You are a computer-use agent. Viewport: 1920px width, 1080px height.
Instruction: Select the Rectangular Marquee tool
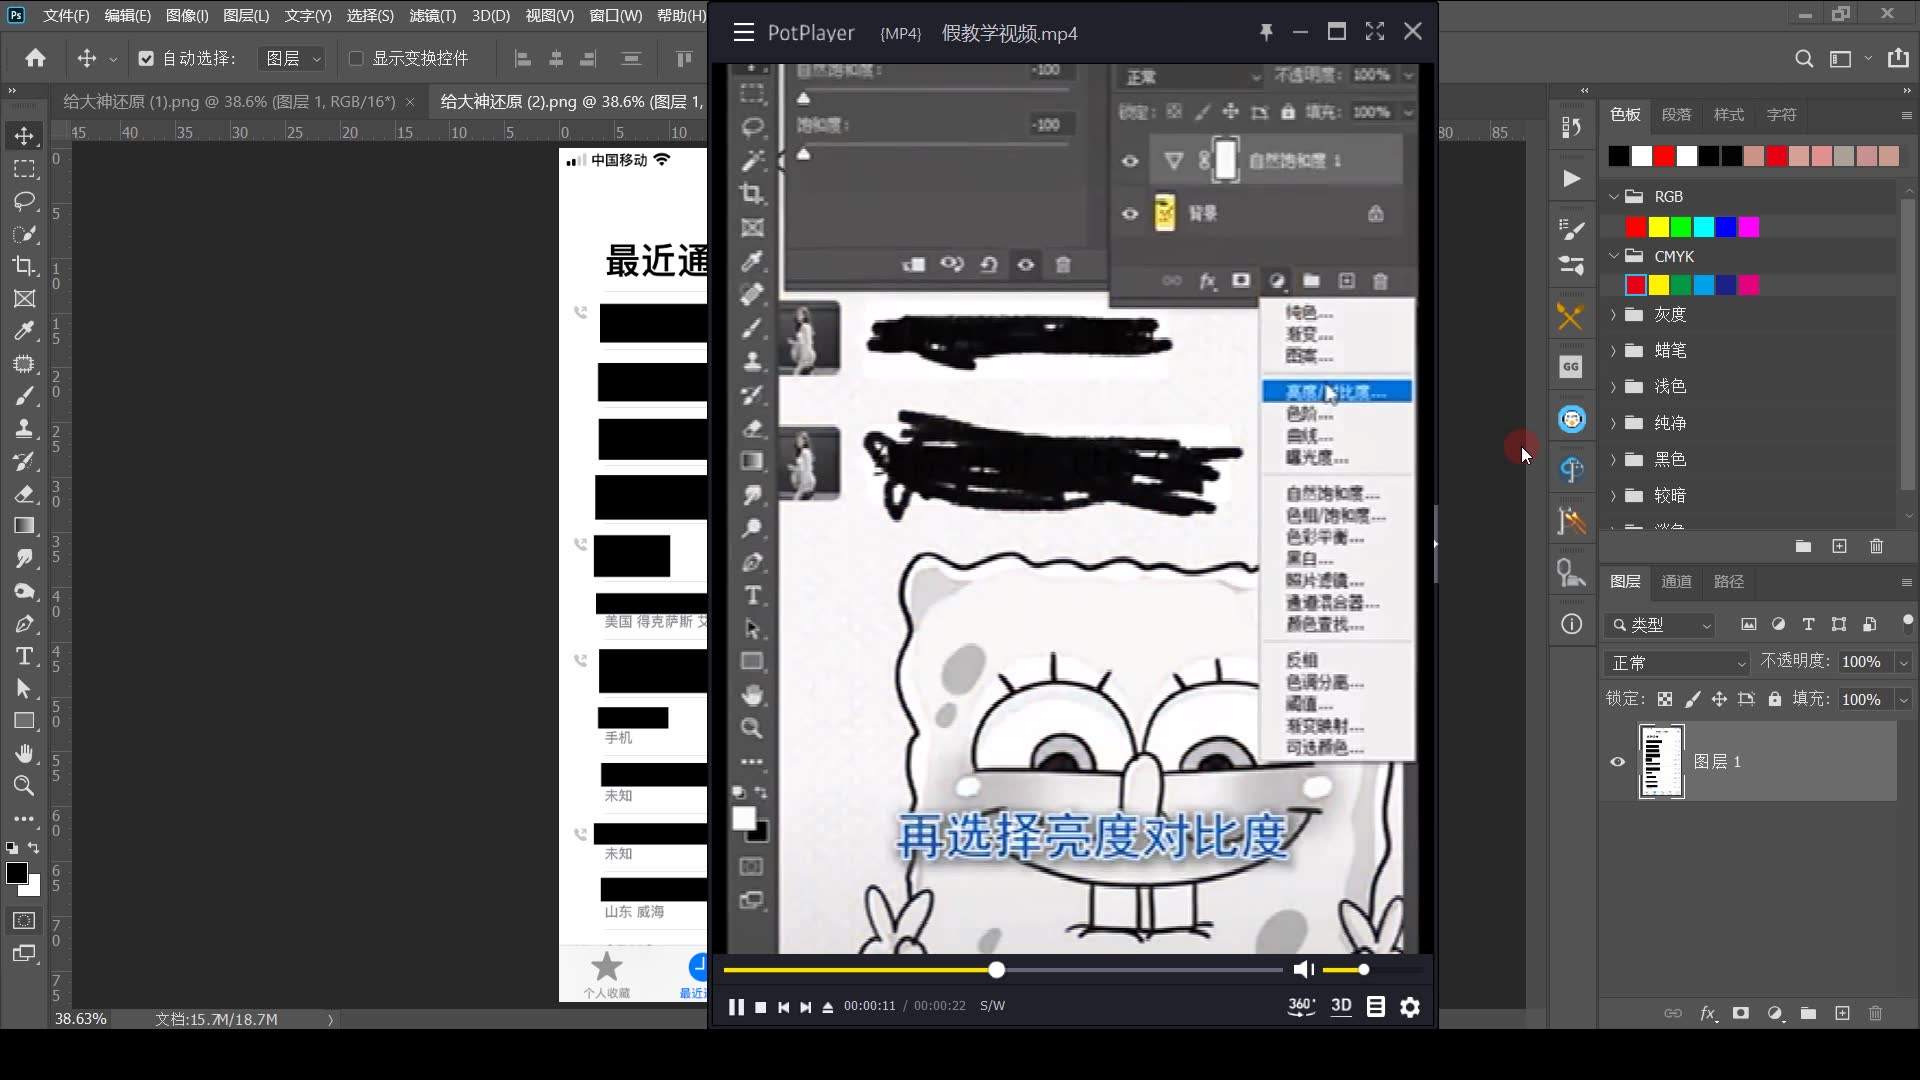coord(24,169)
